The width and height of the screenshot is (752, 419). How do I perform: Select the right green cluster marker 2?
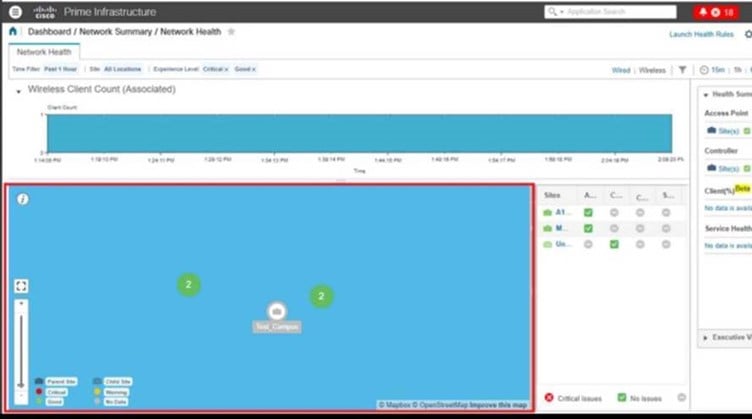[321, 296]
